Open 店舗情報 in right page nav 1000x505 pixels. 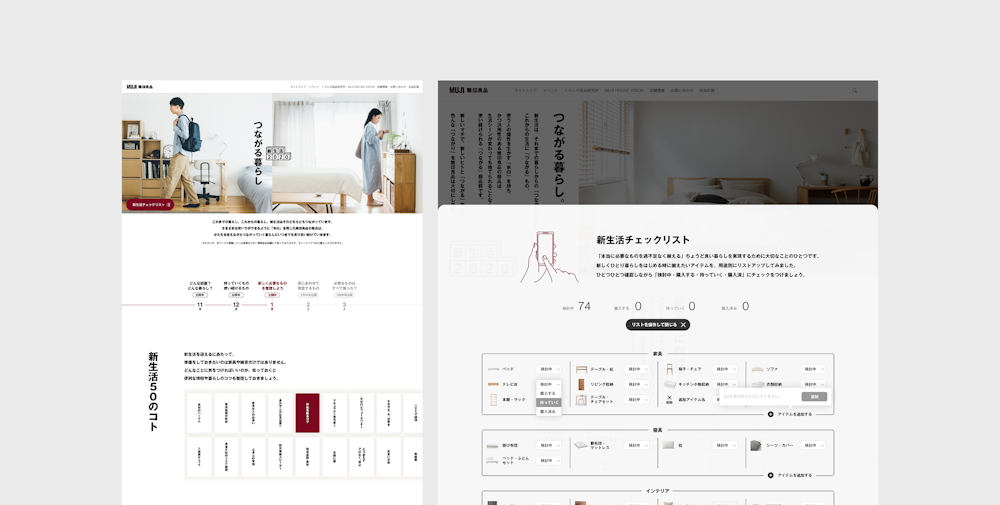pos(657,91)
